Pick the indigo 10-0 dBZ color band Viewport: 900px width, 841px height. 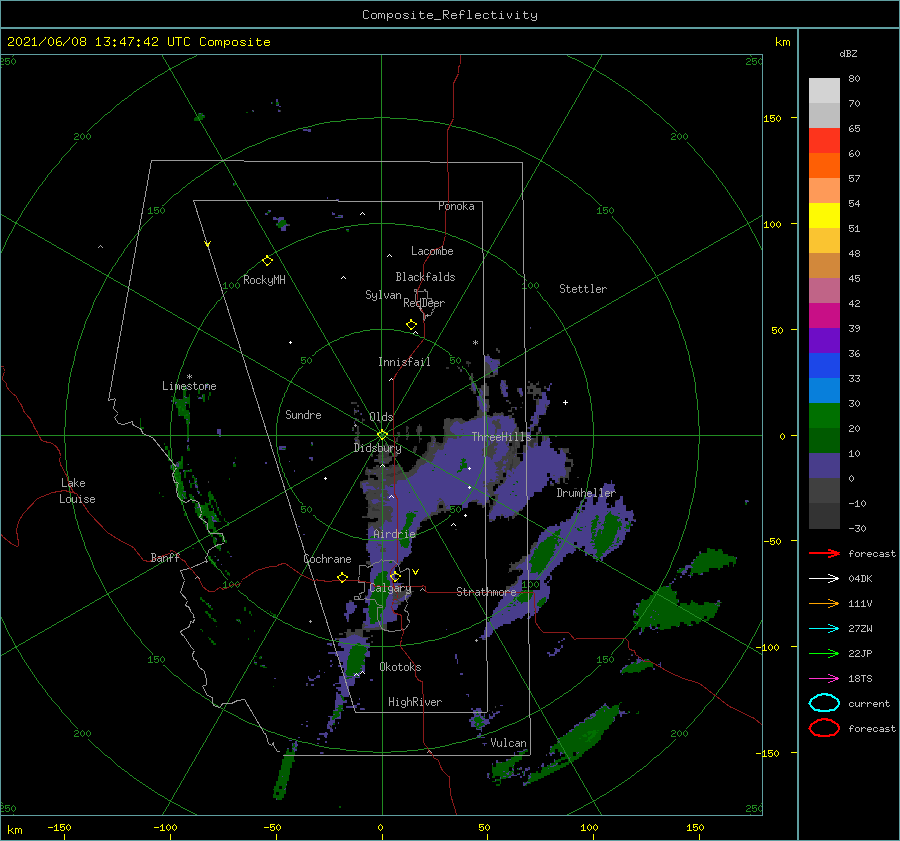tap(824, 466)
